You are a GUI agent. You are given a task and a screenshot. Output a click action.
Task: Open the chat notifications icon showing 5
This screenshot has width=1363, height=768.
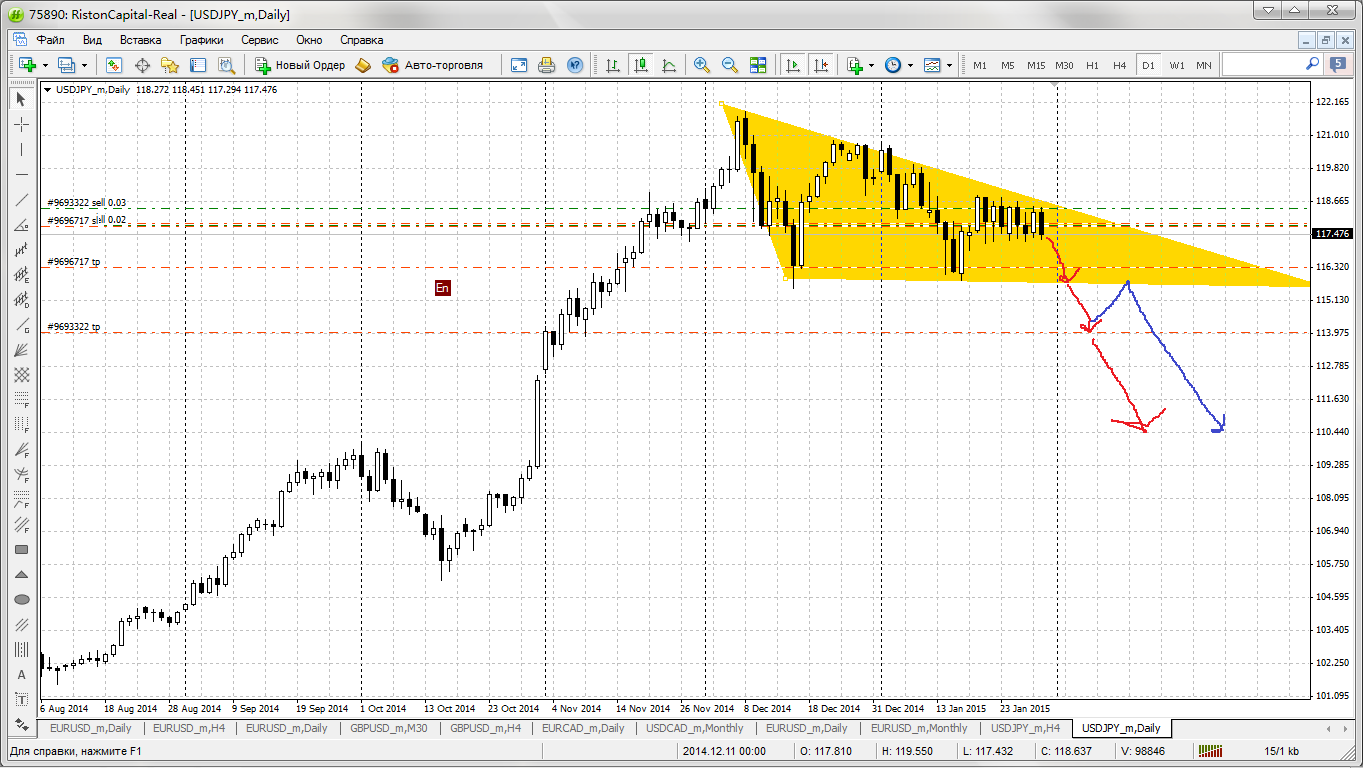(1338, 64)
